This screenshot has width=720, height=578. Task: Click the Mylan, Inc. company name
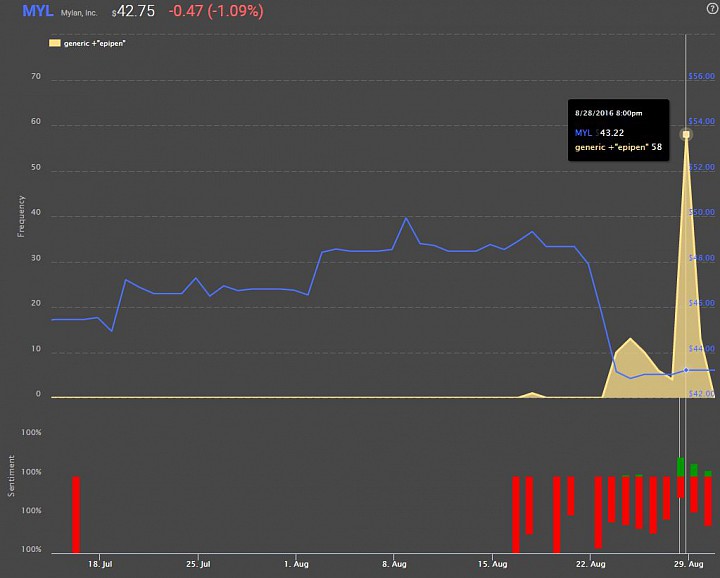pos(79,13)
